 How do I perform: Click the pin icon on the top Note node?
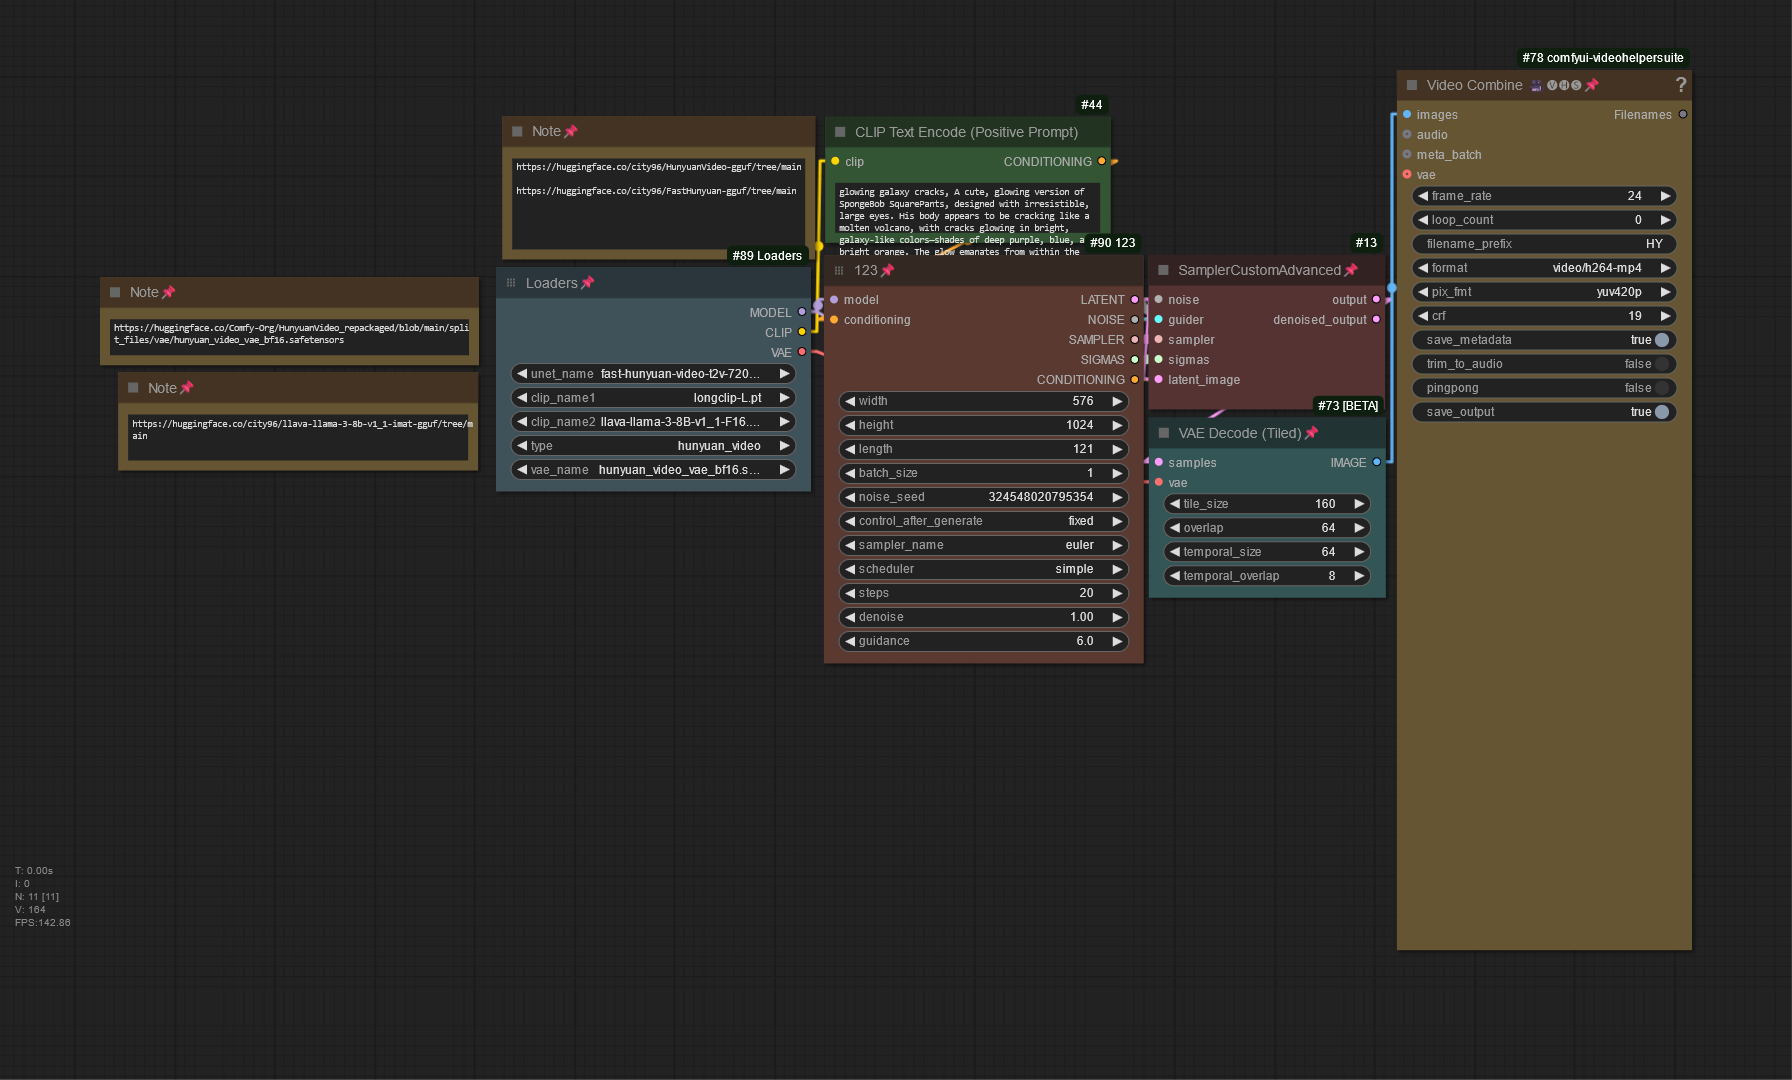pos(570,131)
